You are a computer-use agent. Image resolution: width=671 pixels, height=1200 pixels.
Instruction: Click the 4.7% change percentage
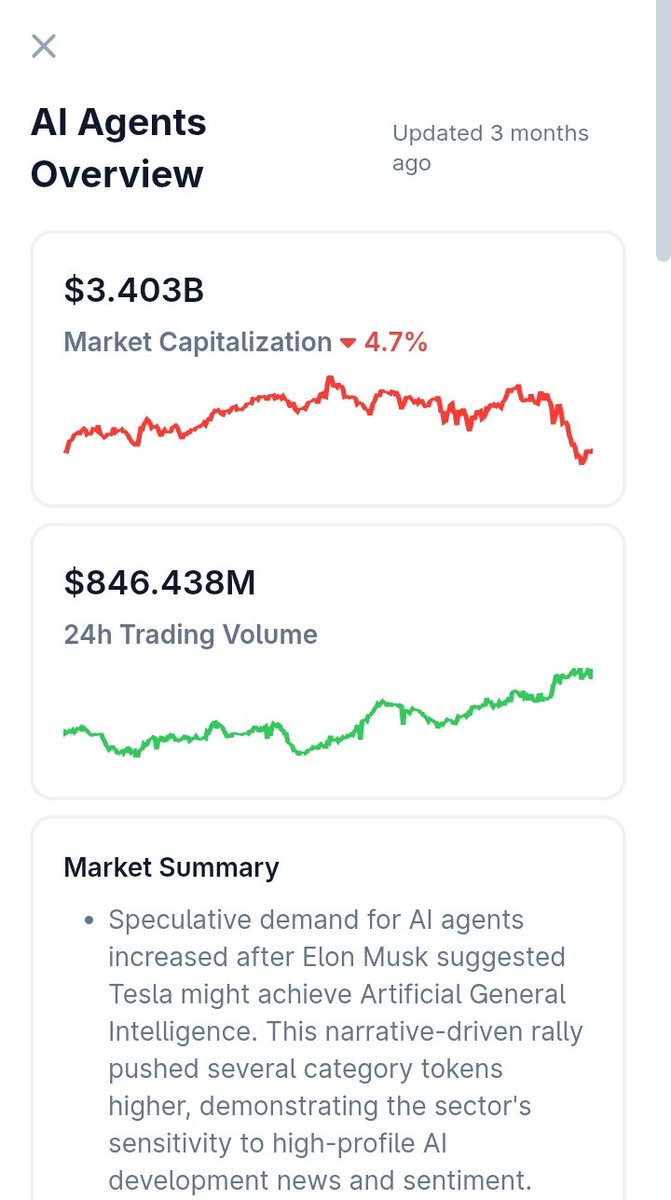click(396, 342)
